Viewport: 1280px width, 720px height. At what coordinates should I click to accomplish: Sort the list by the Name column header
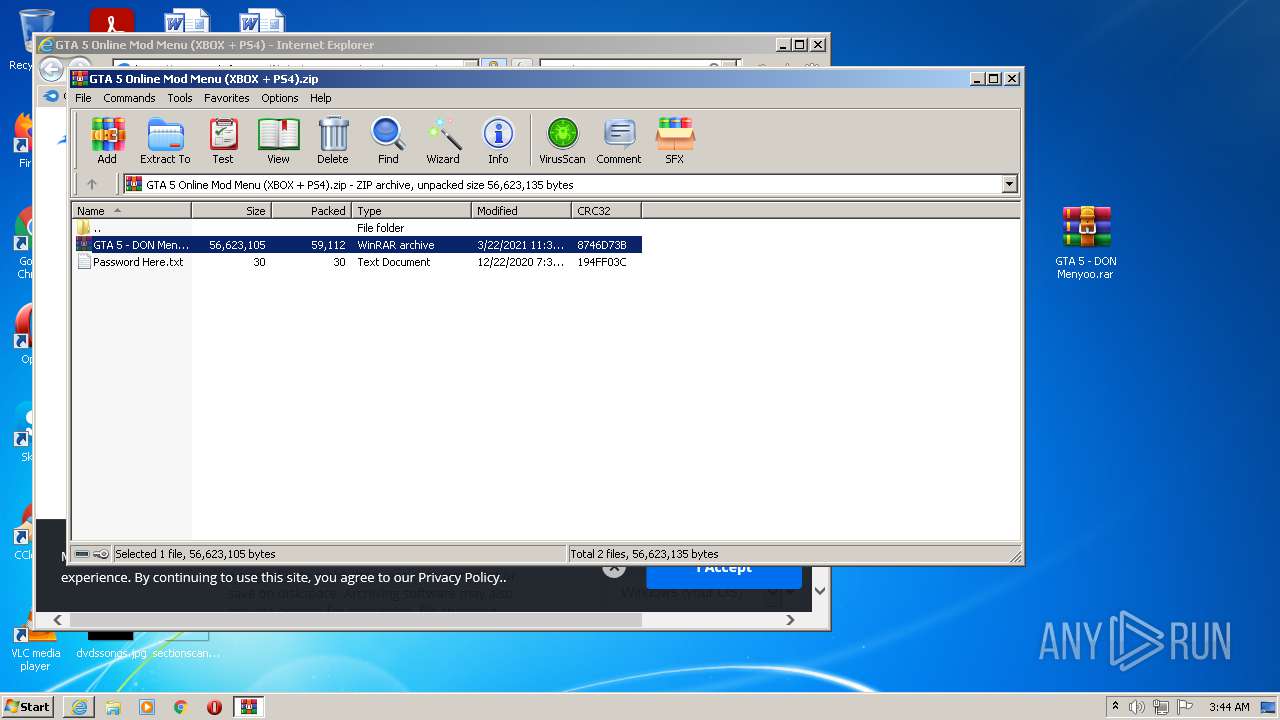[131, 211]
